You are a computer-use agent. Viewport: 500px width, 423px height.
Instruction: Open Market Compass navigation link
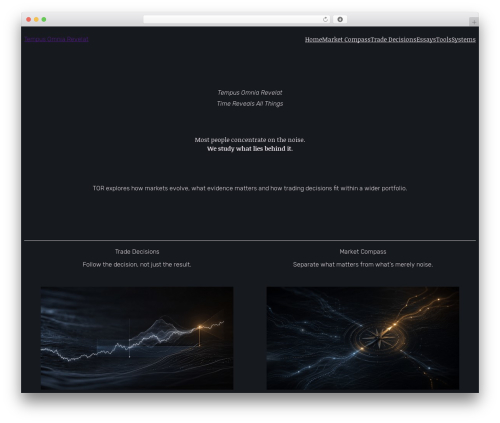click(x=346, y=39)
